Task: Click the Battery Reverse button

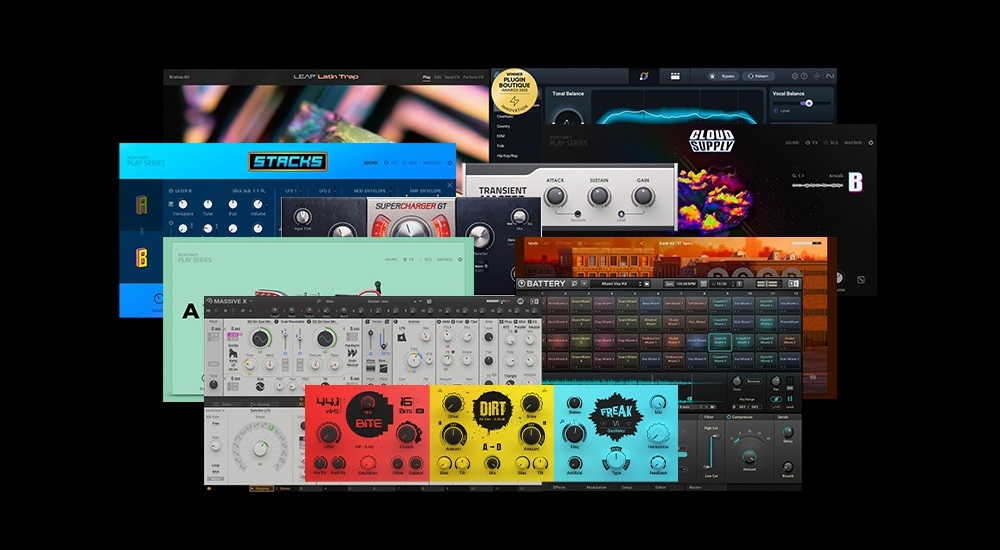Action: 754,381
